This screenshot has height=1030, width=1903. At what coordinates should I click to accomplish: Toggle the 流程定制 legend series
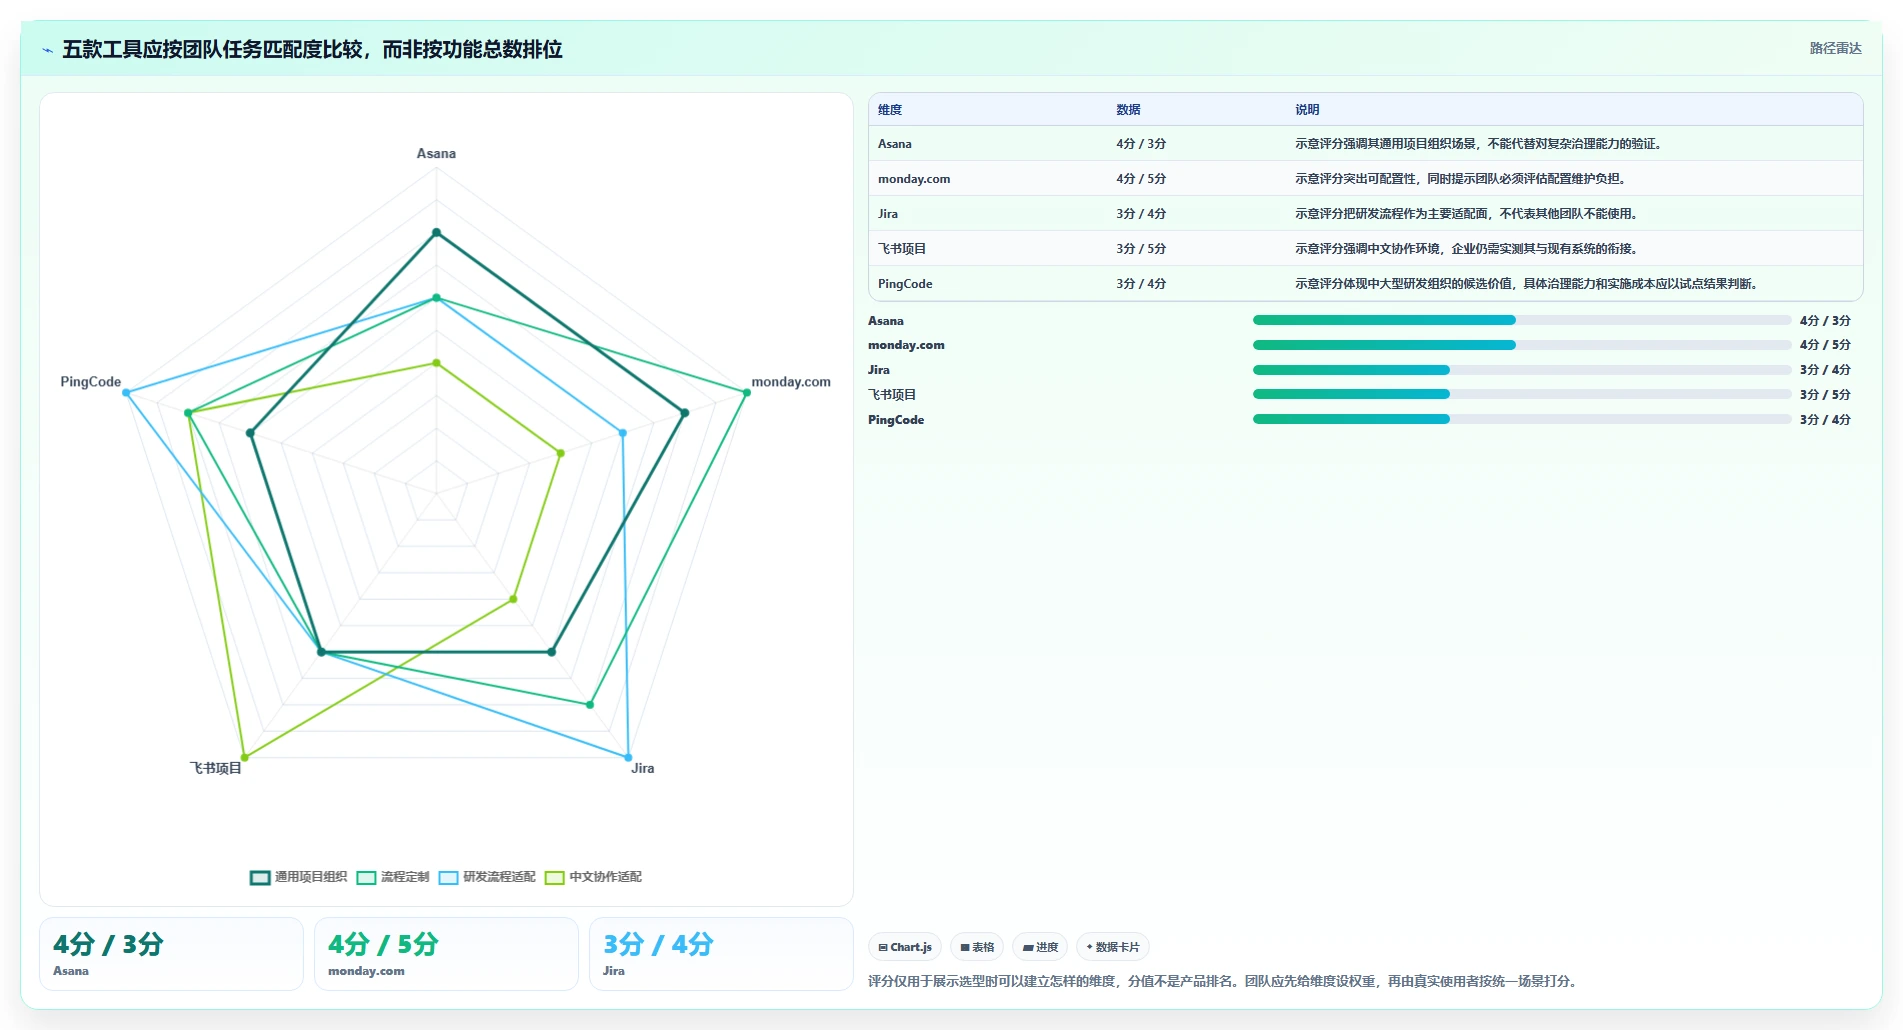pyautogui.click(x=392, y=877)
